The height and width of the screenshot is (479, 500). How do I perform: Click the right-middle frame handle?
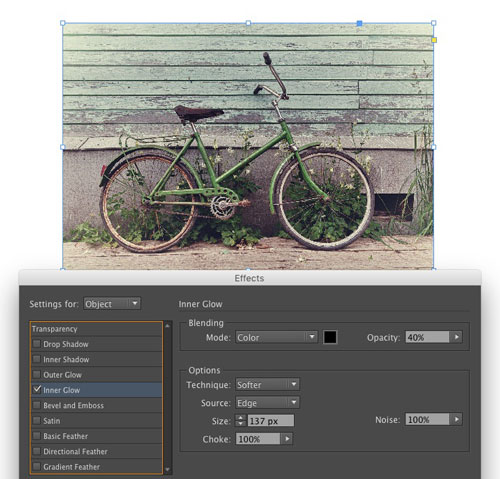pos(434,147)
